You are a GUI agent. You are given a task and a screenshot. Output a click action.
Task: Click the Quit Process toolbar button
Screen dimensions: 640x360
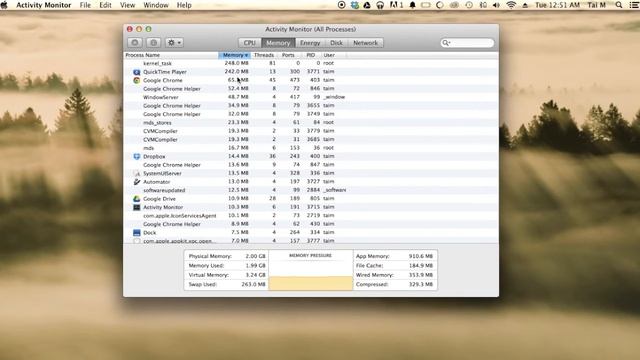pos(135,42)
